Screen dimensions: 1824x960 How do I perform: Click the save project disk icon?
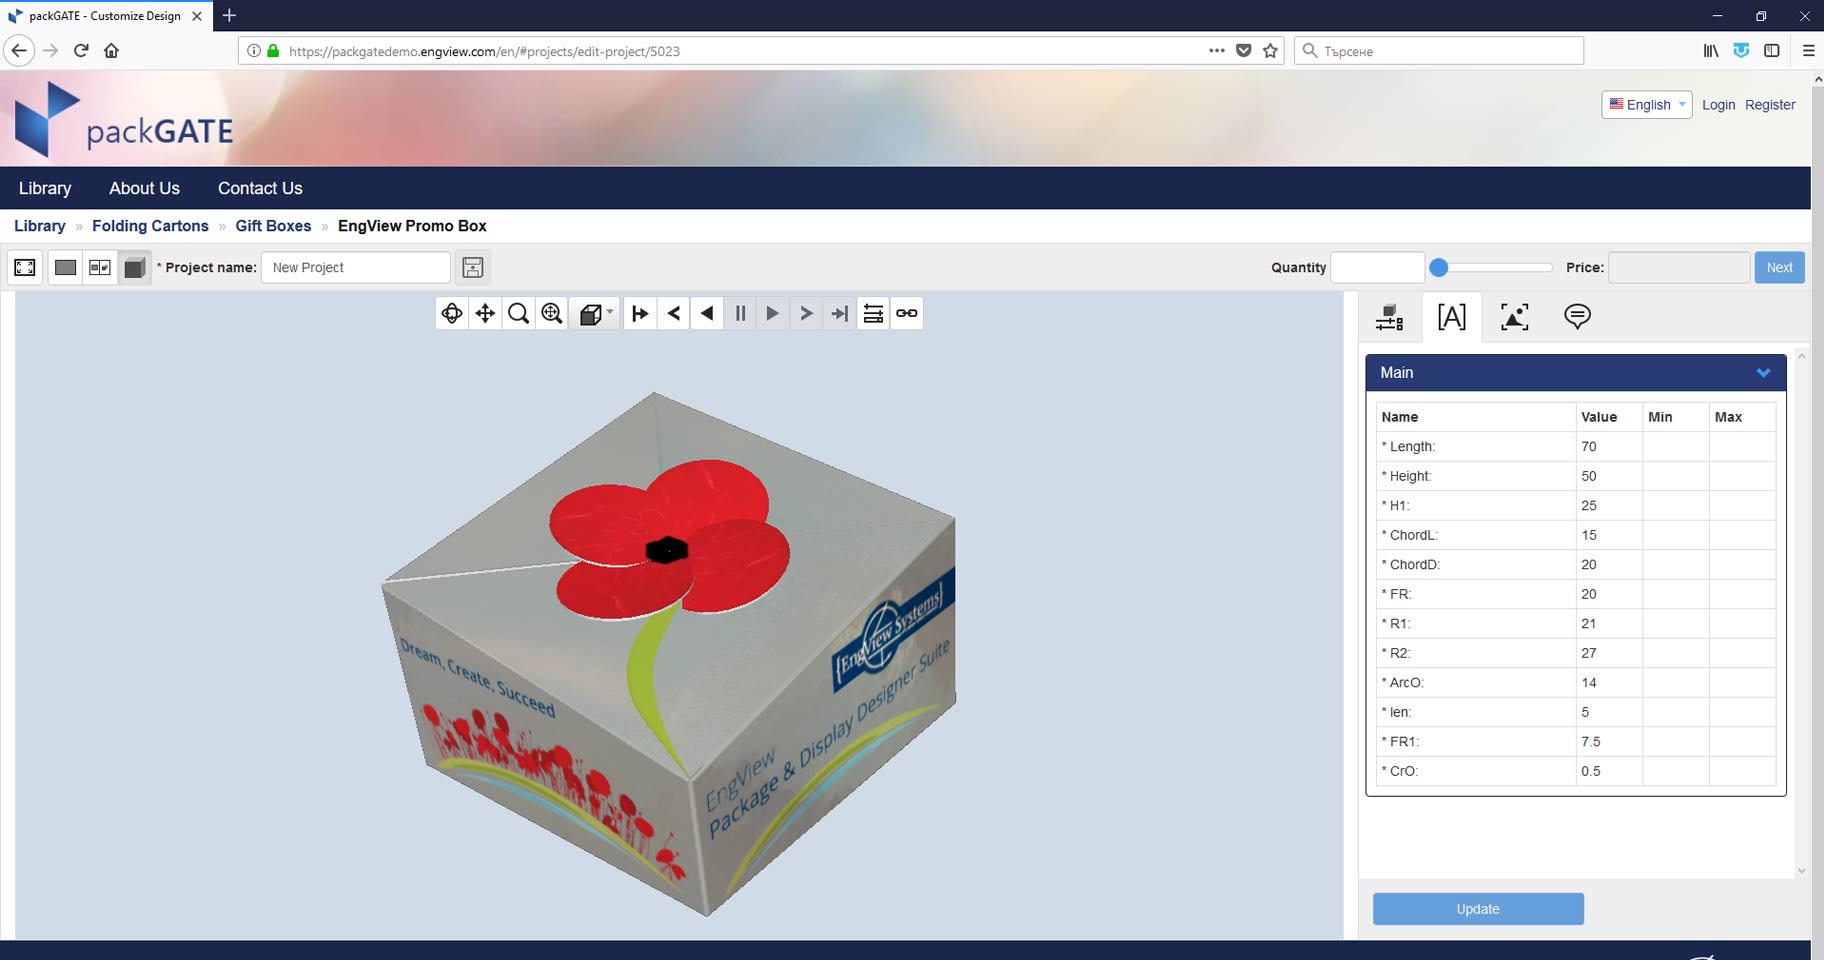coord(473,267)
